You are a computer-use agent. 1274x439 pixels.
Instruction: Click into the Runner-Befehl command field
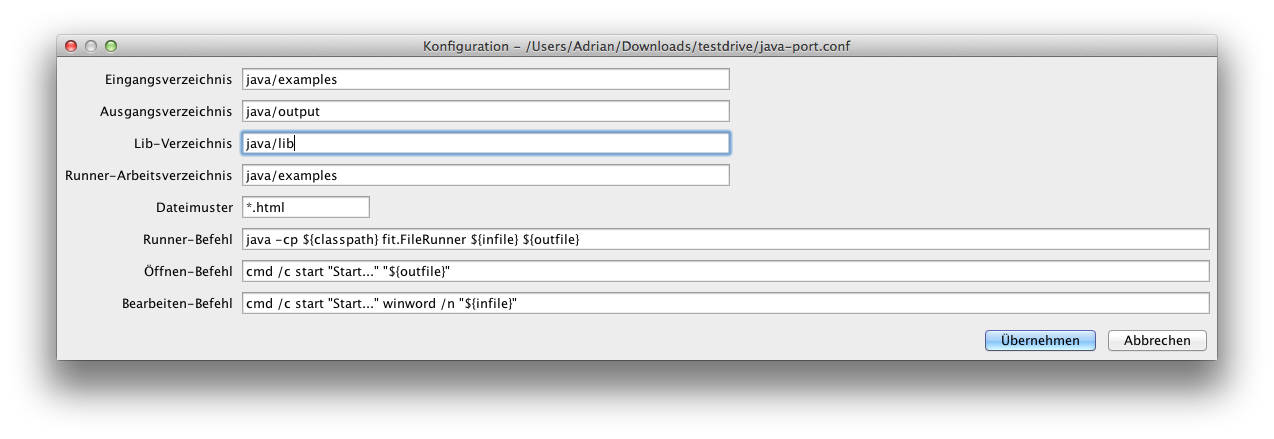[x=726, y=239]
